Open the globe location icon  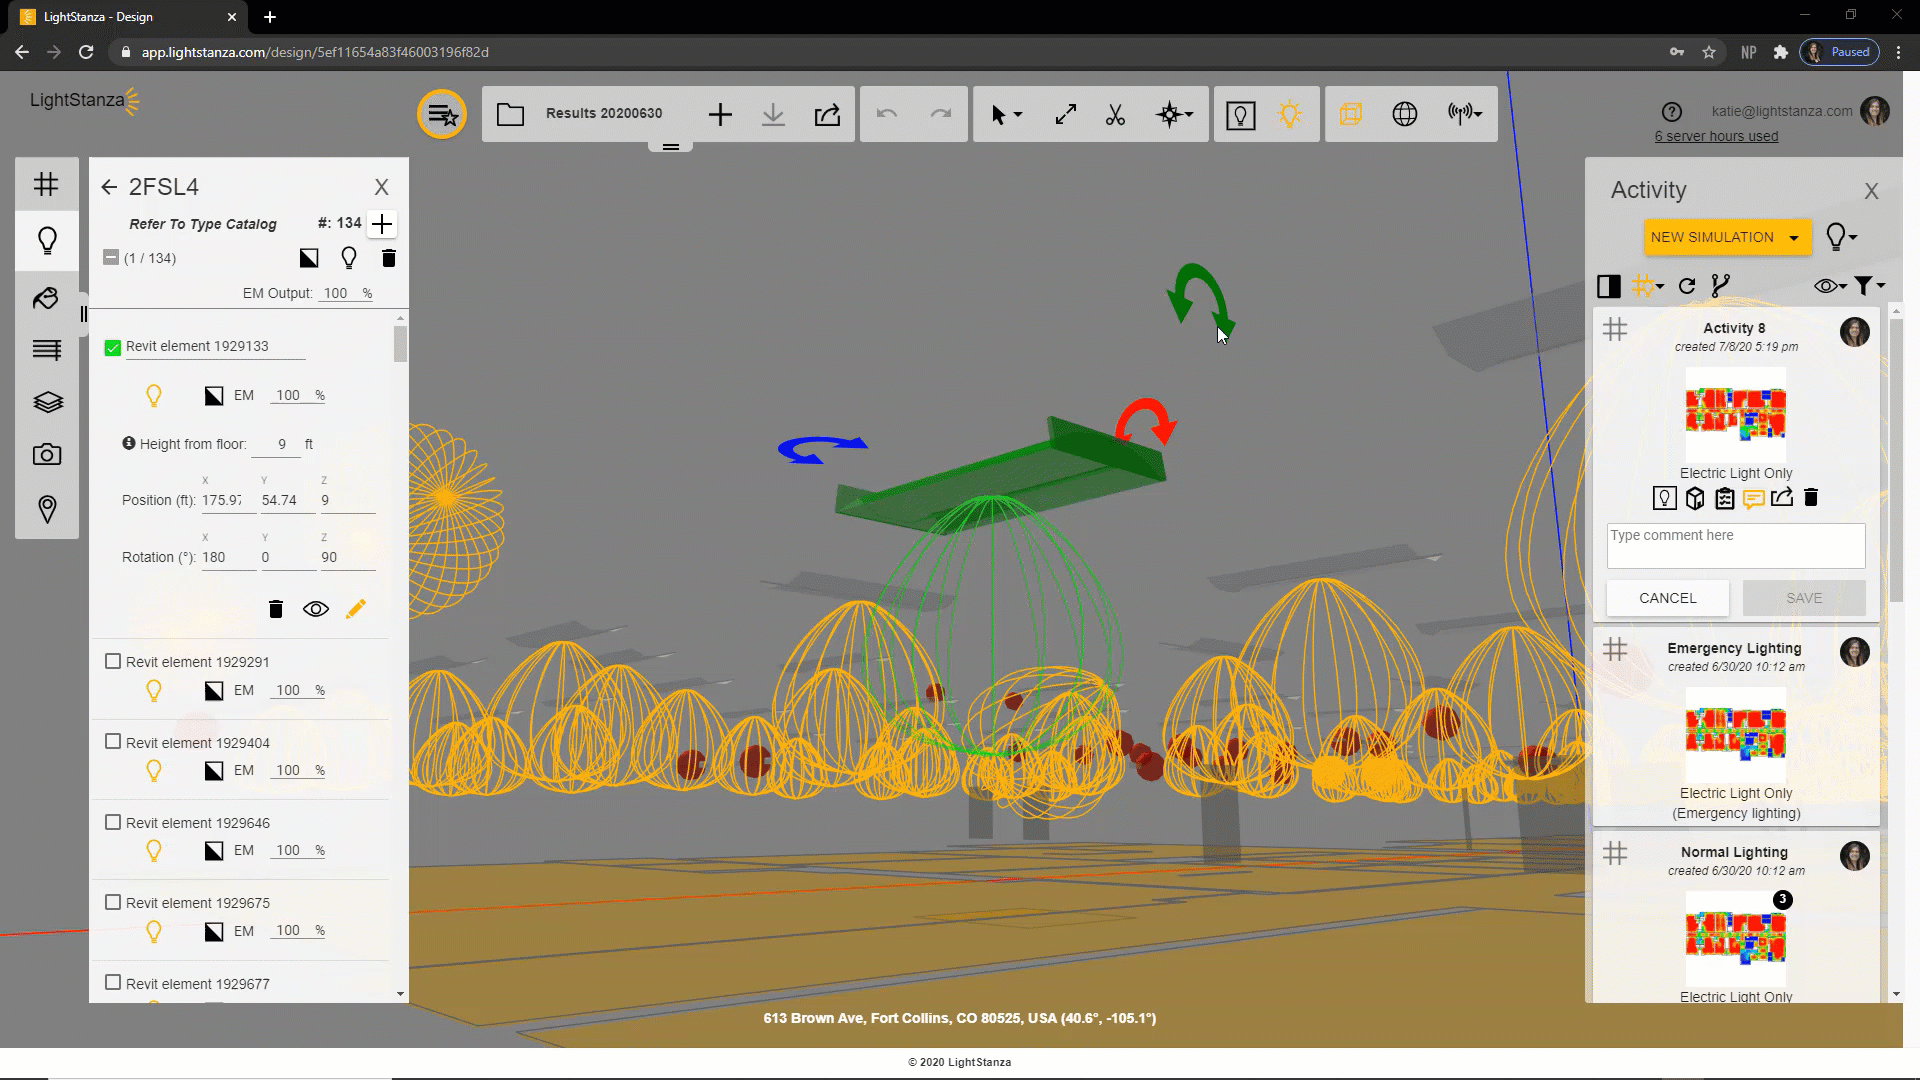1405,115
